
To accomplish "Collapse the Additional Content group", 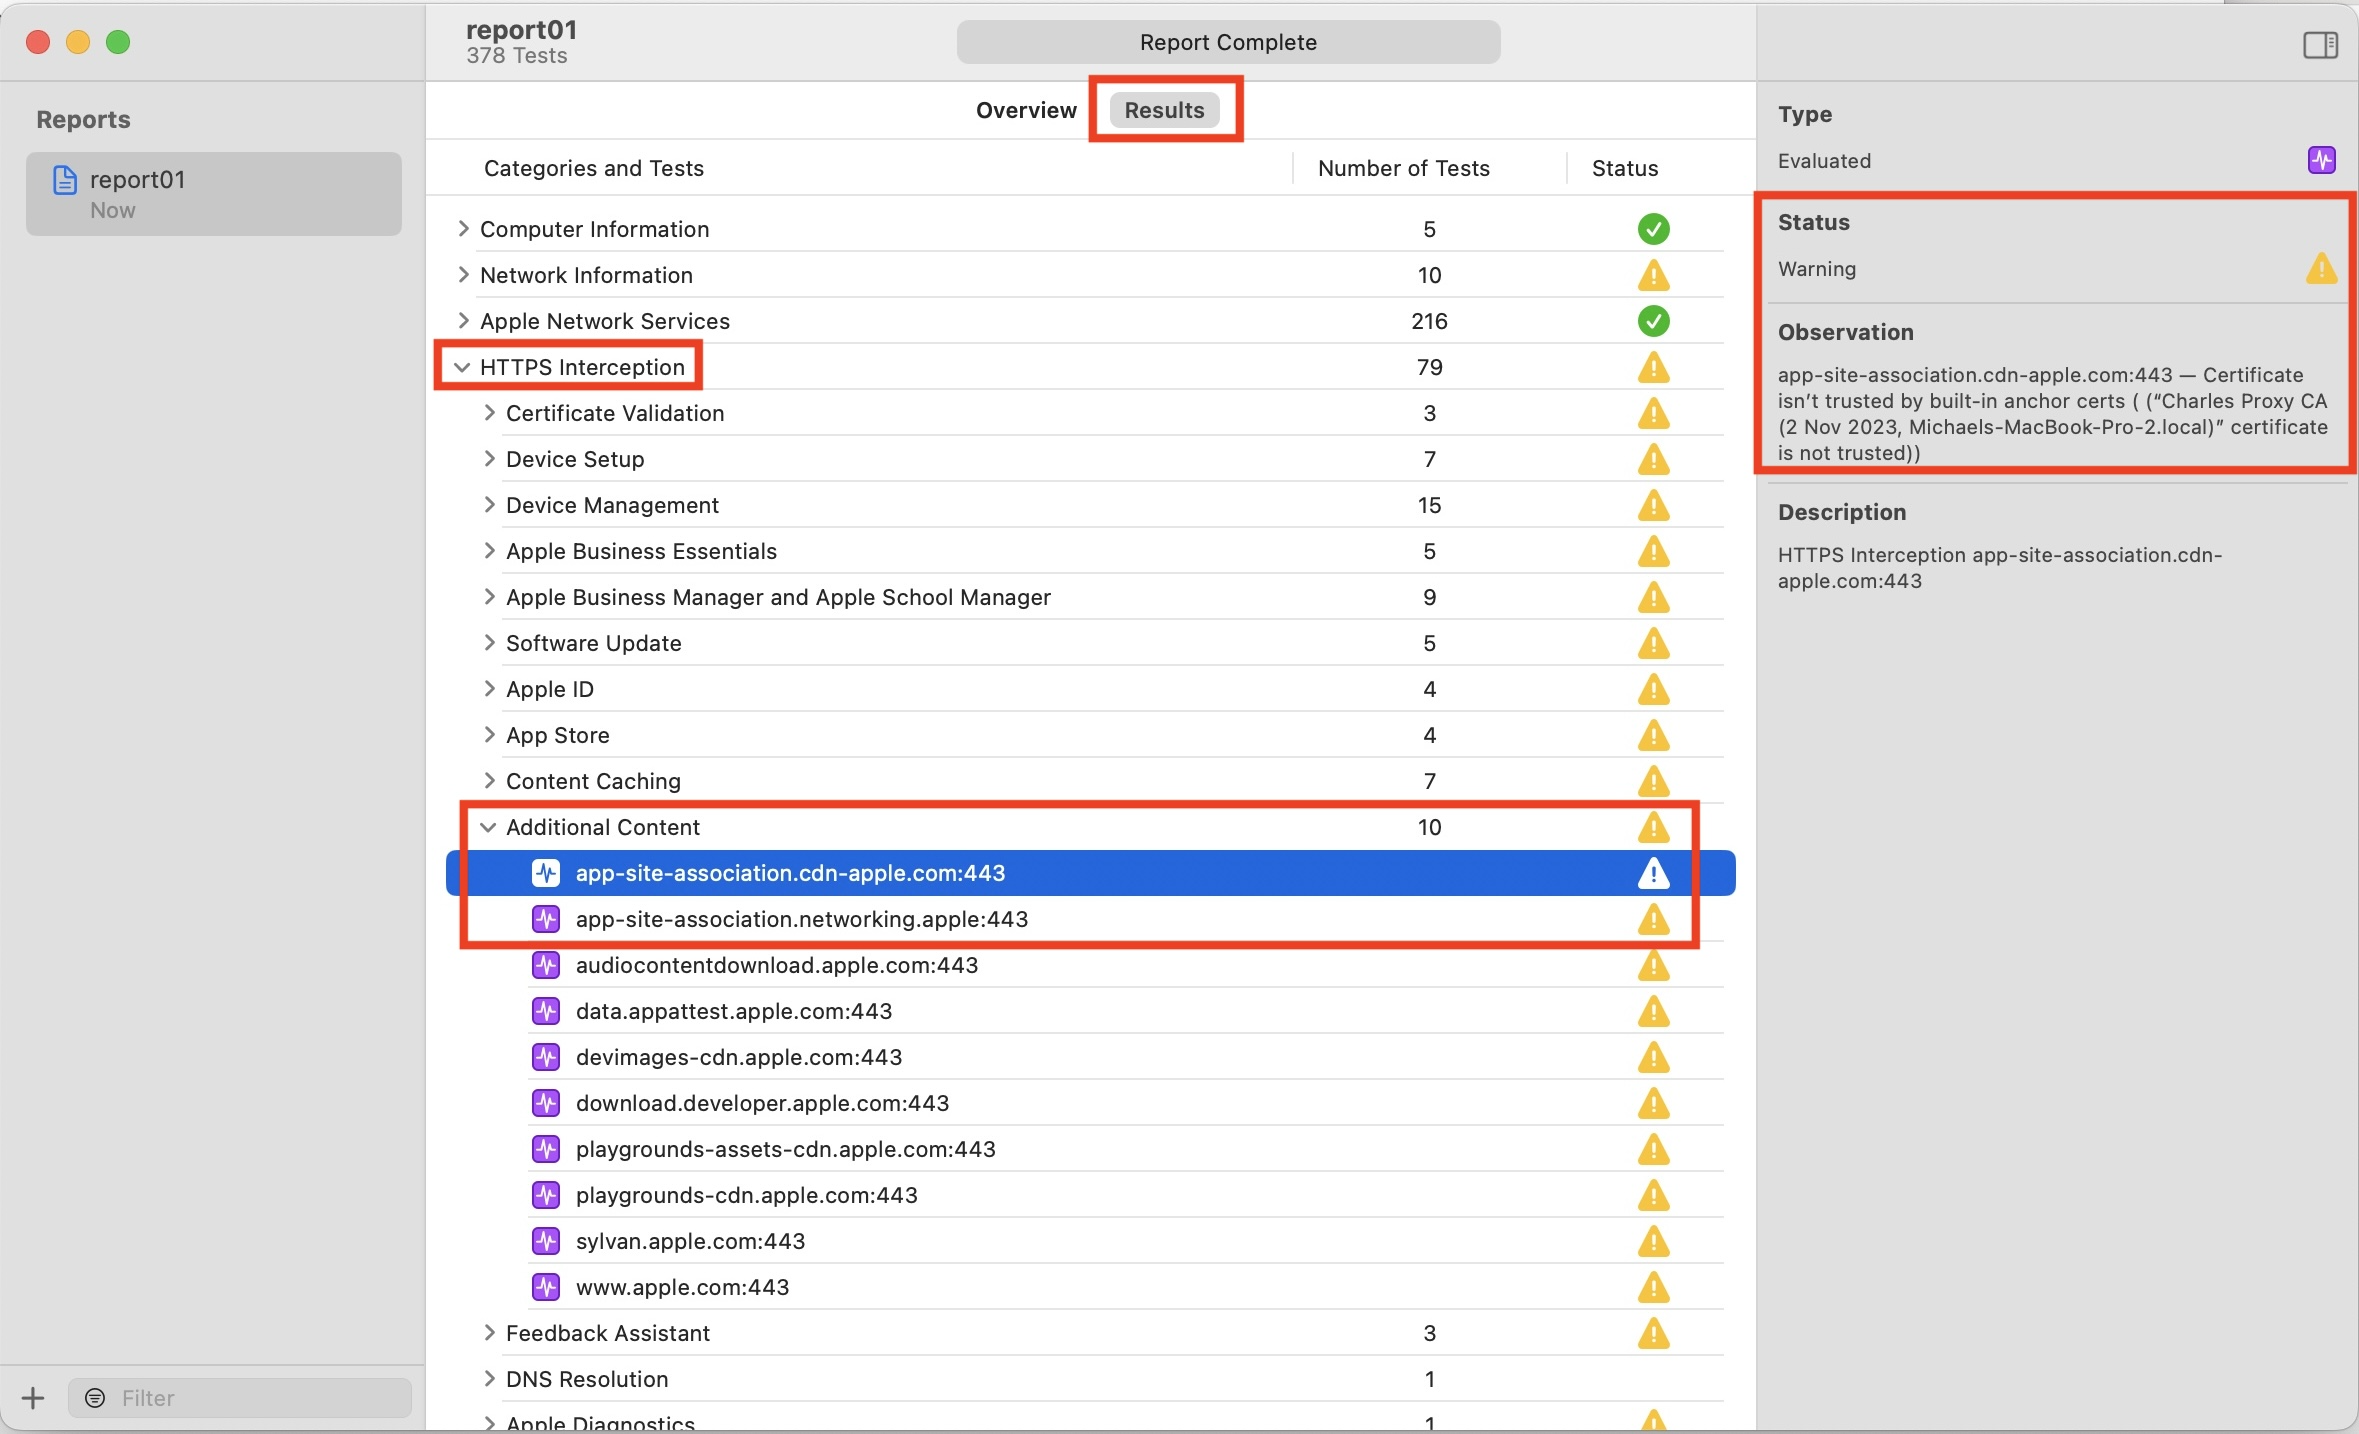I will click(488, 827).
